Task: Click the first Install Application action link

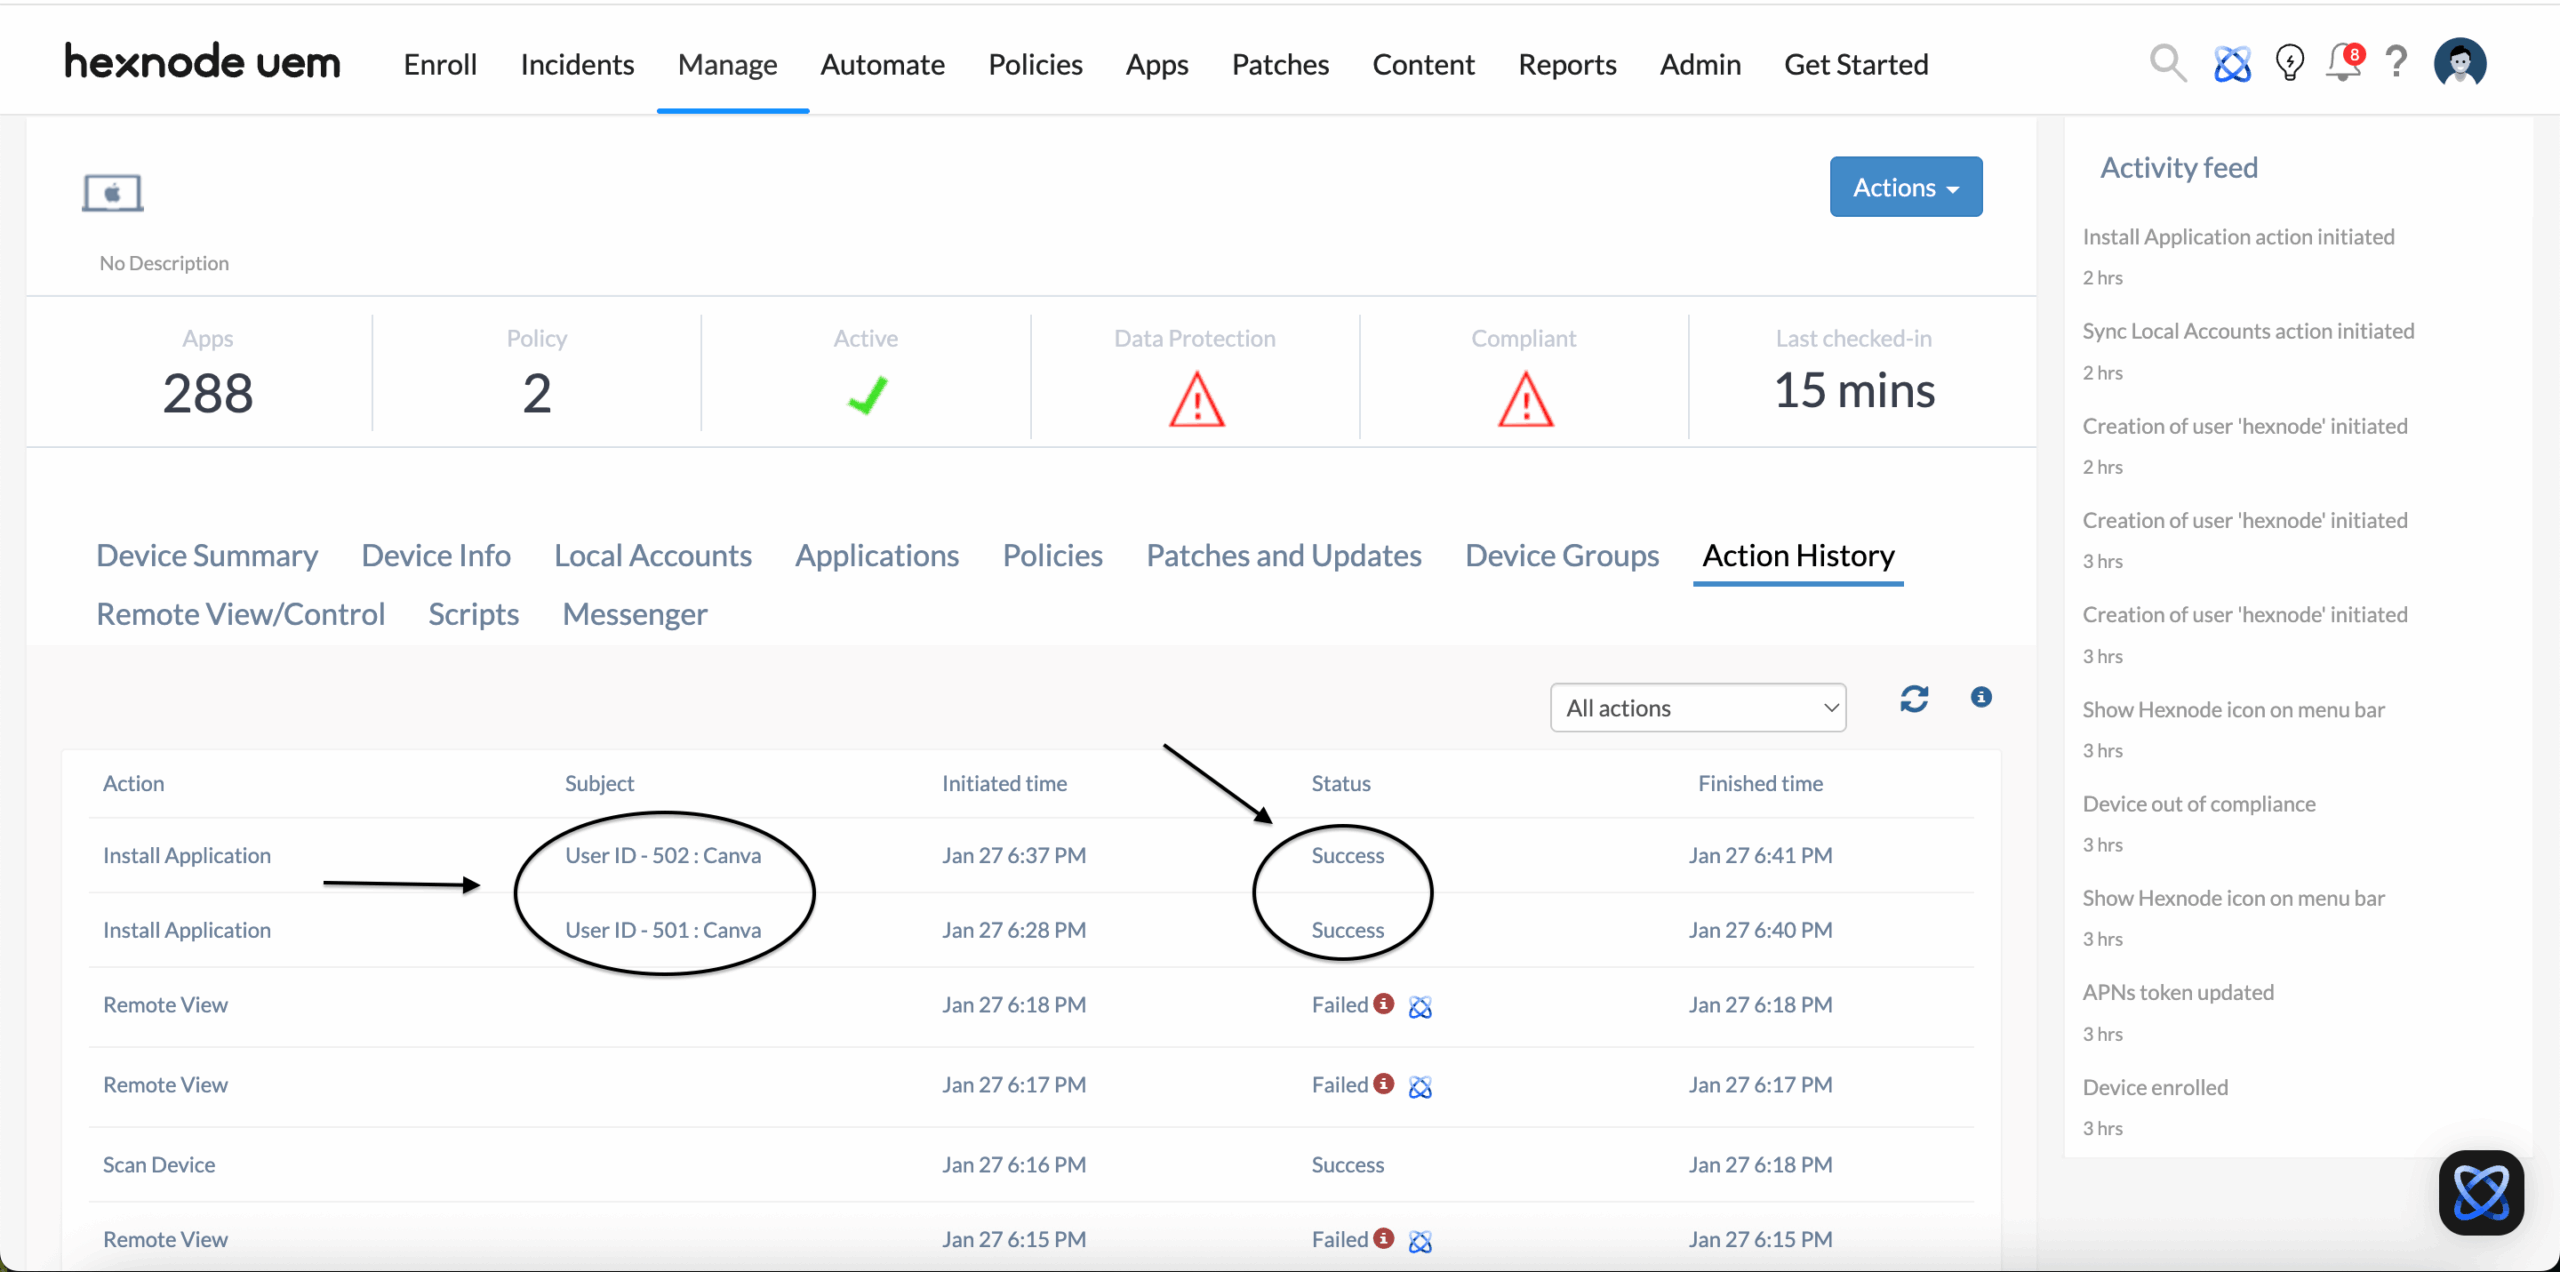Action: 187,855
